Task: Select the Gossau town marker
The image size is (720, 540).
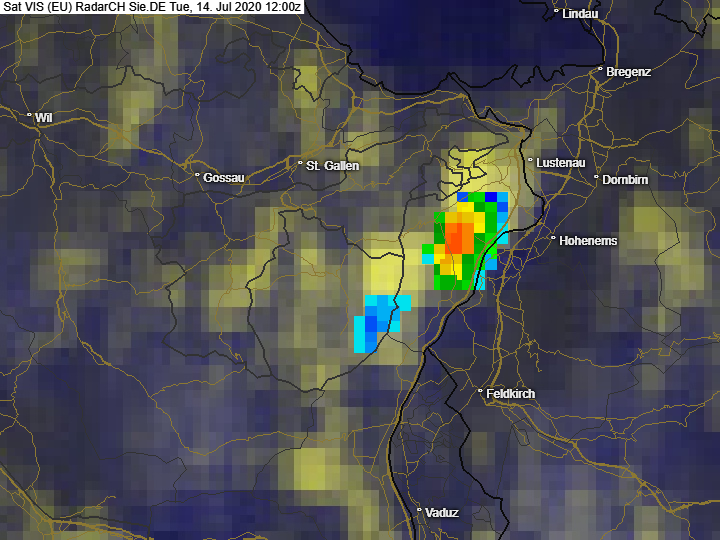Action: (x=197, y=175)
